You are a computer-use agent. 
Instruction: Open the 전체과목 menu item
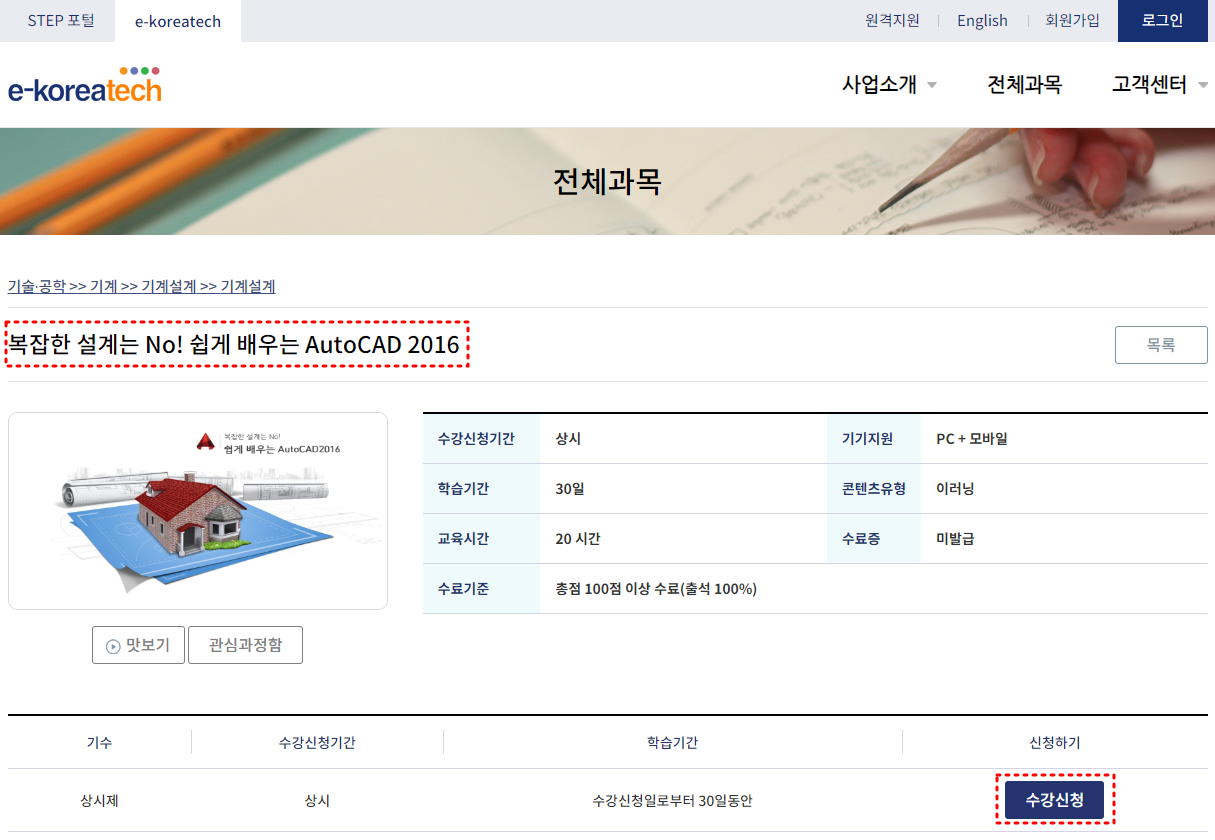[x=1024, y=85]
